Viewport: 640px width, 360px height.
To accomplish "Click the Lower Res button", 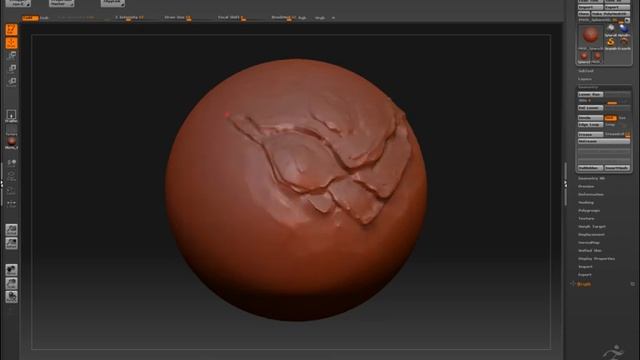I will (x=590, y=95).
